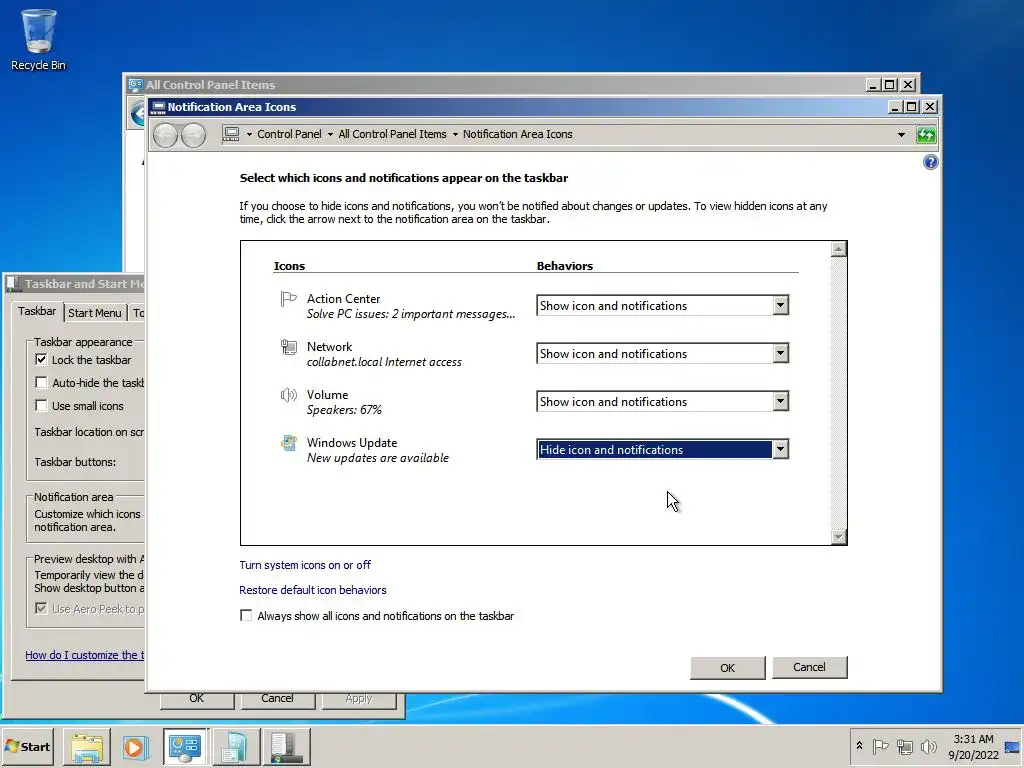The image size is (1024, 768).
Task: Open address bar history dropdown arrow
Action: point(901,135)
